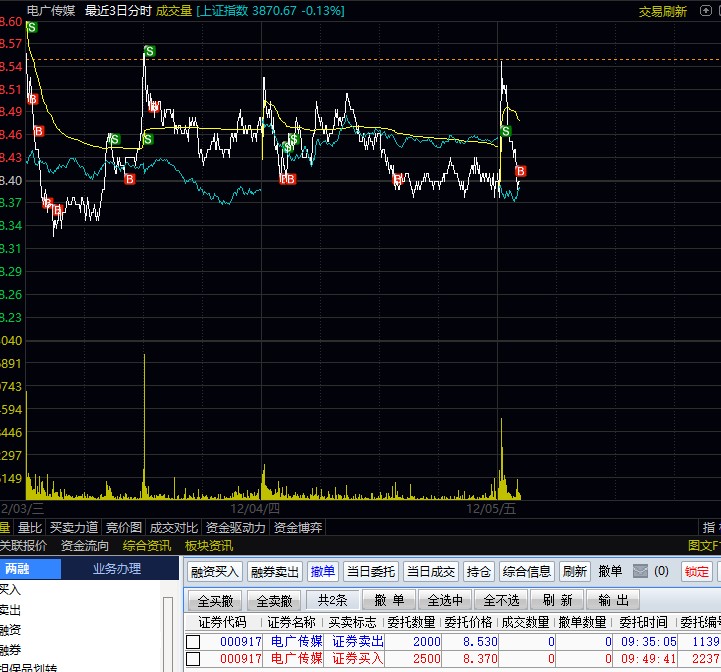Click the S marker at the 8.57 spike
Screen dimensions: 721x672
point(149,51)
